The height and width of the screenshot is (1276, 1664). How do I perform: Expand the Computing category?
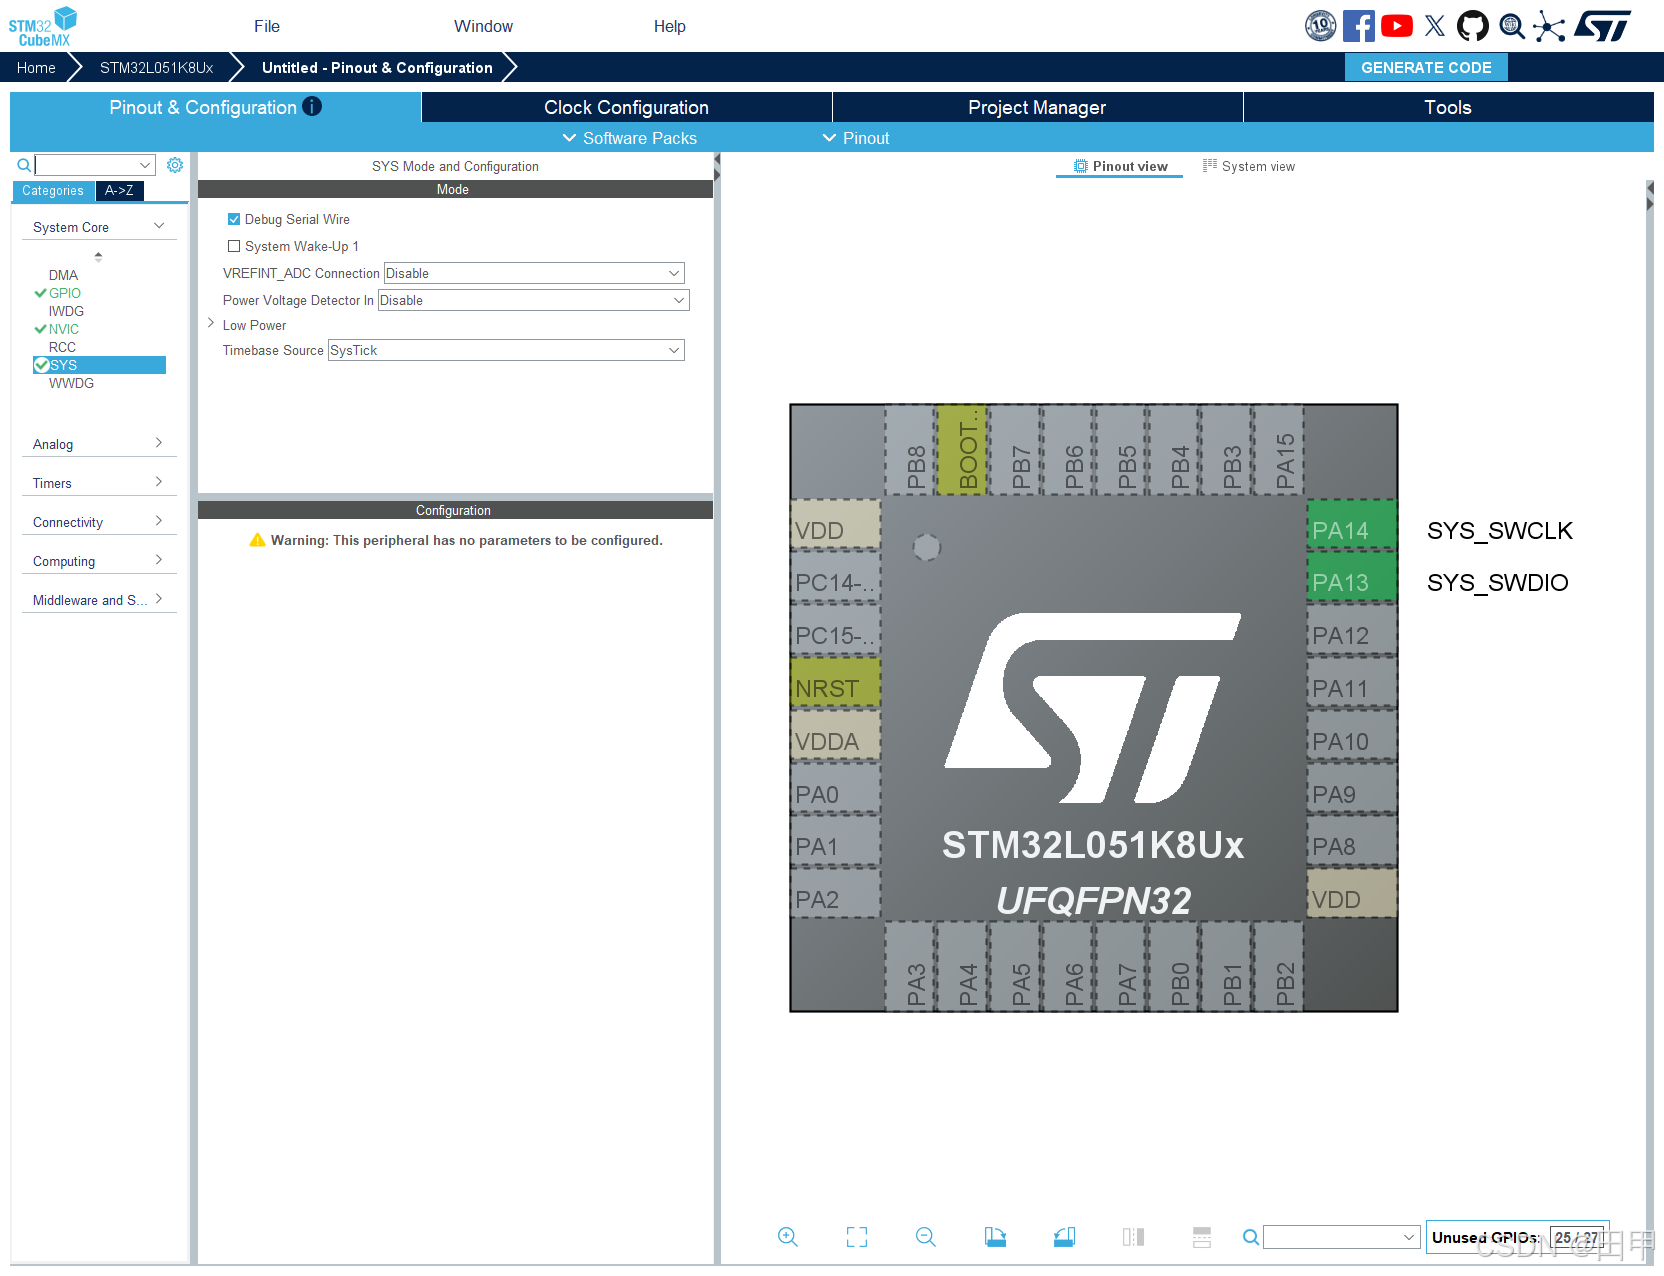click(98, 561)
